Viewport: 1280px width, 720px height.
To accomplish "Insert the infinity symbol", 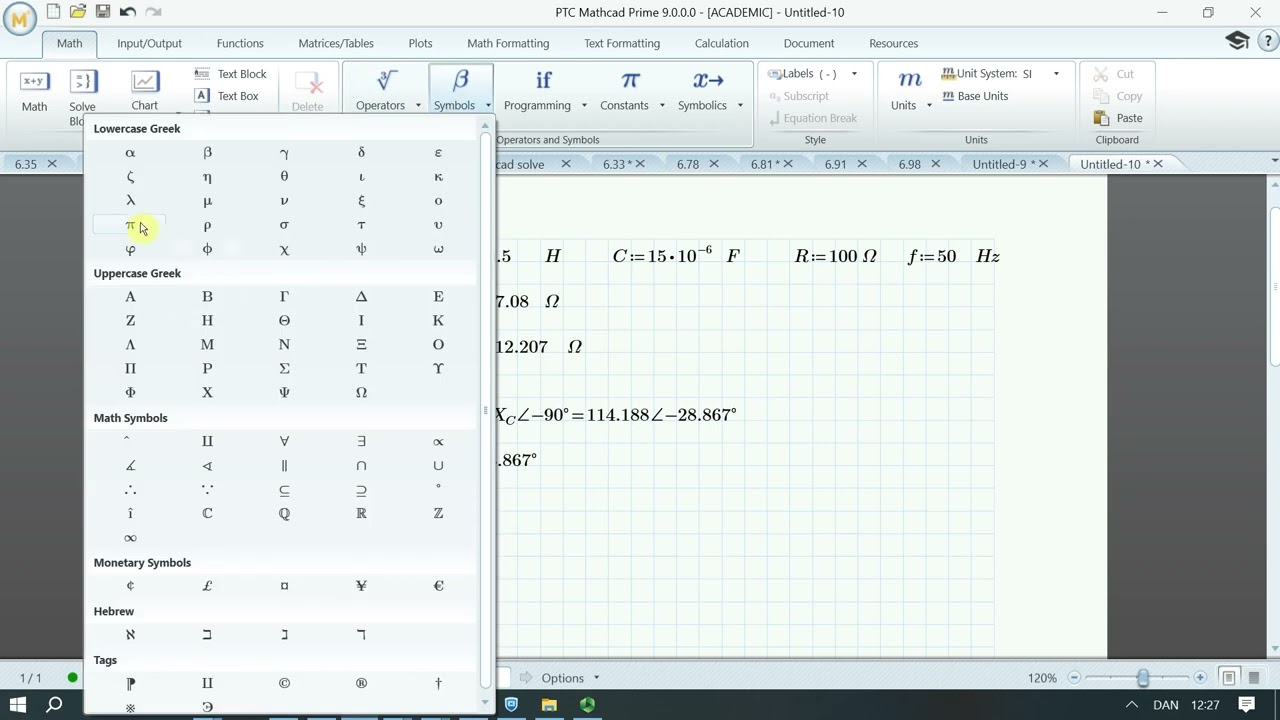I will point(130,538).
